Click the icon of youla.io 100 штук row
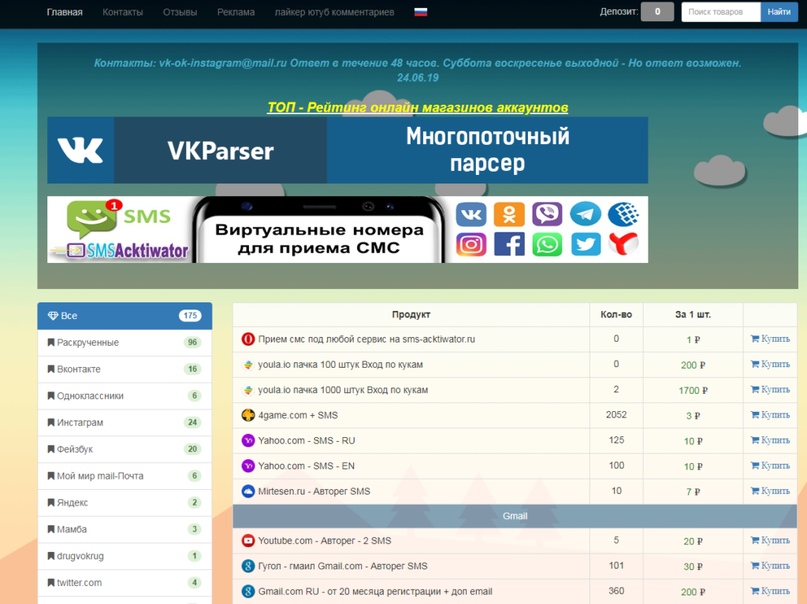 click(248, 365)
